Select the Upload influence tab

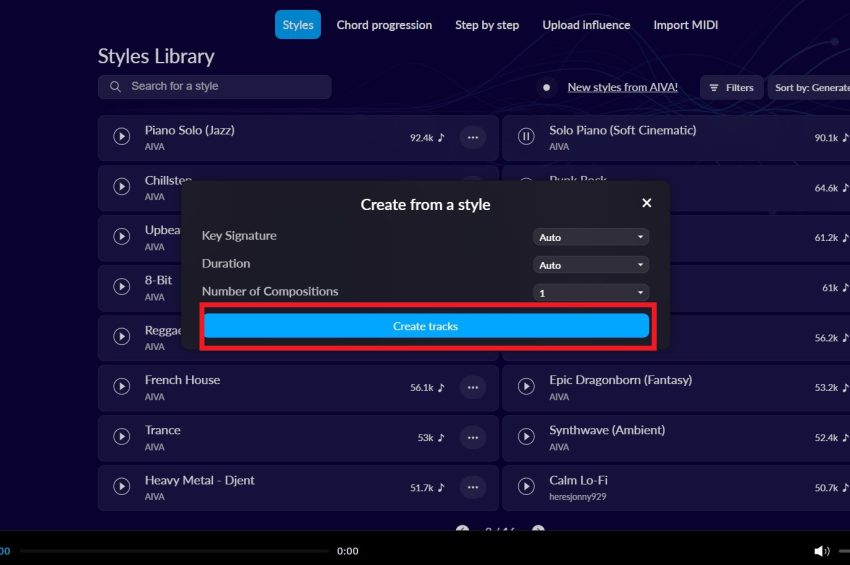[x=586, y=25]
